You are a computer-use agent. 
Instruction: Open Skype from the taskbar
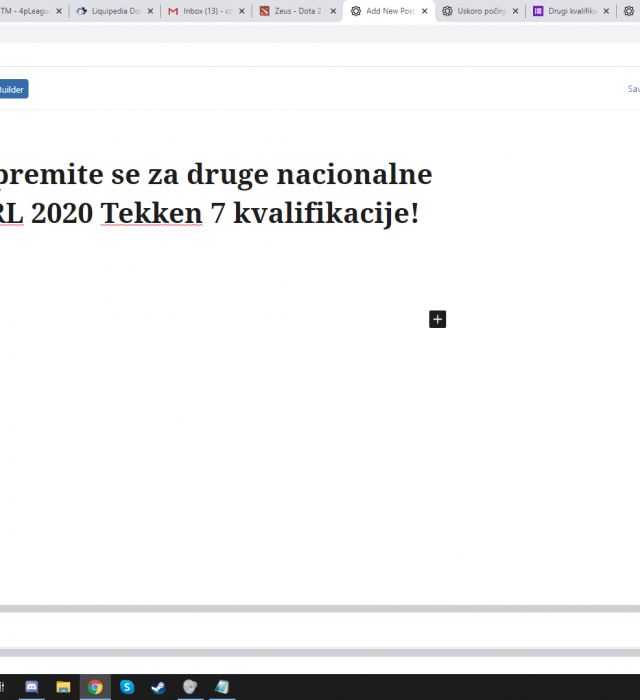(127, 687)
